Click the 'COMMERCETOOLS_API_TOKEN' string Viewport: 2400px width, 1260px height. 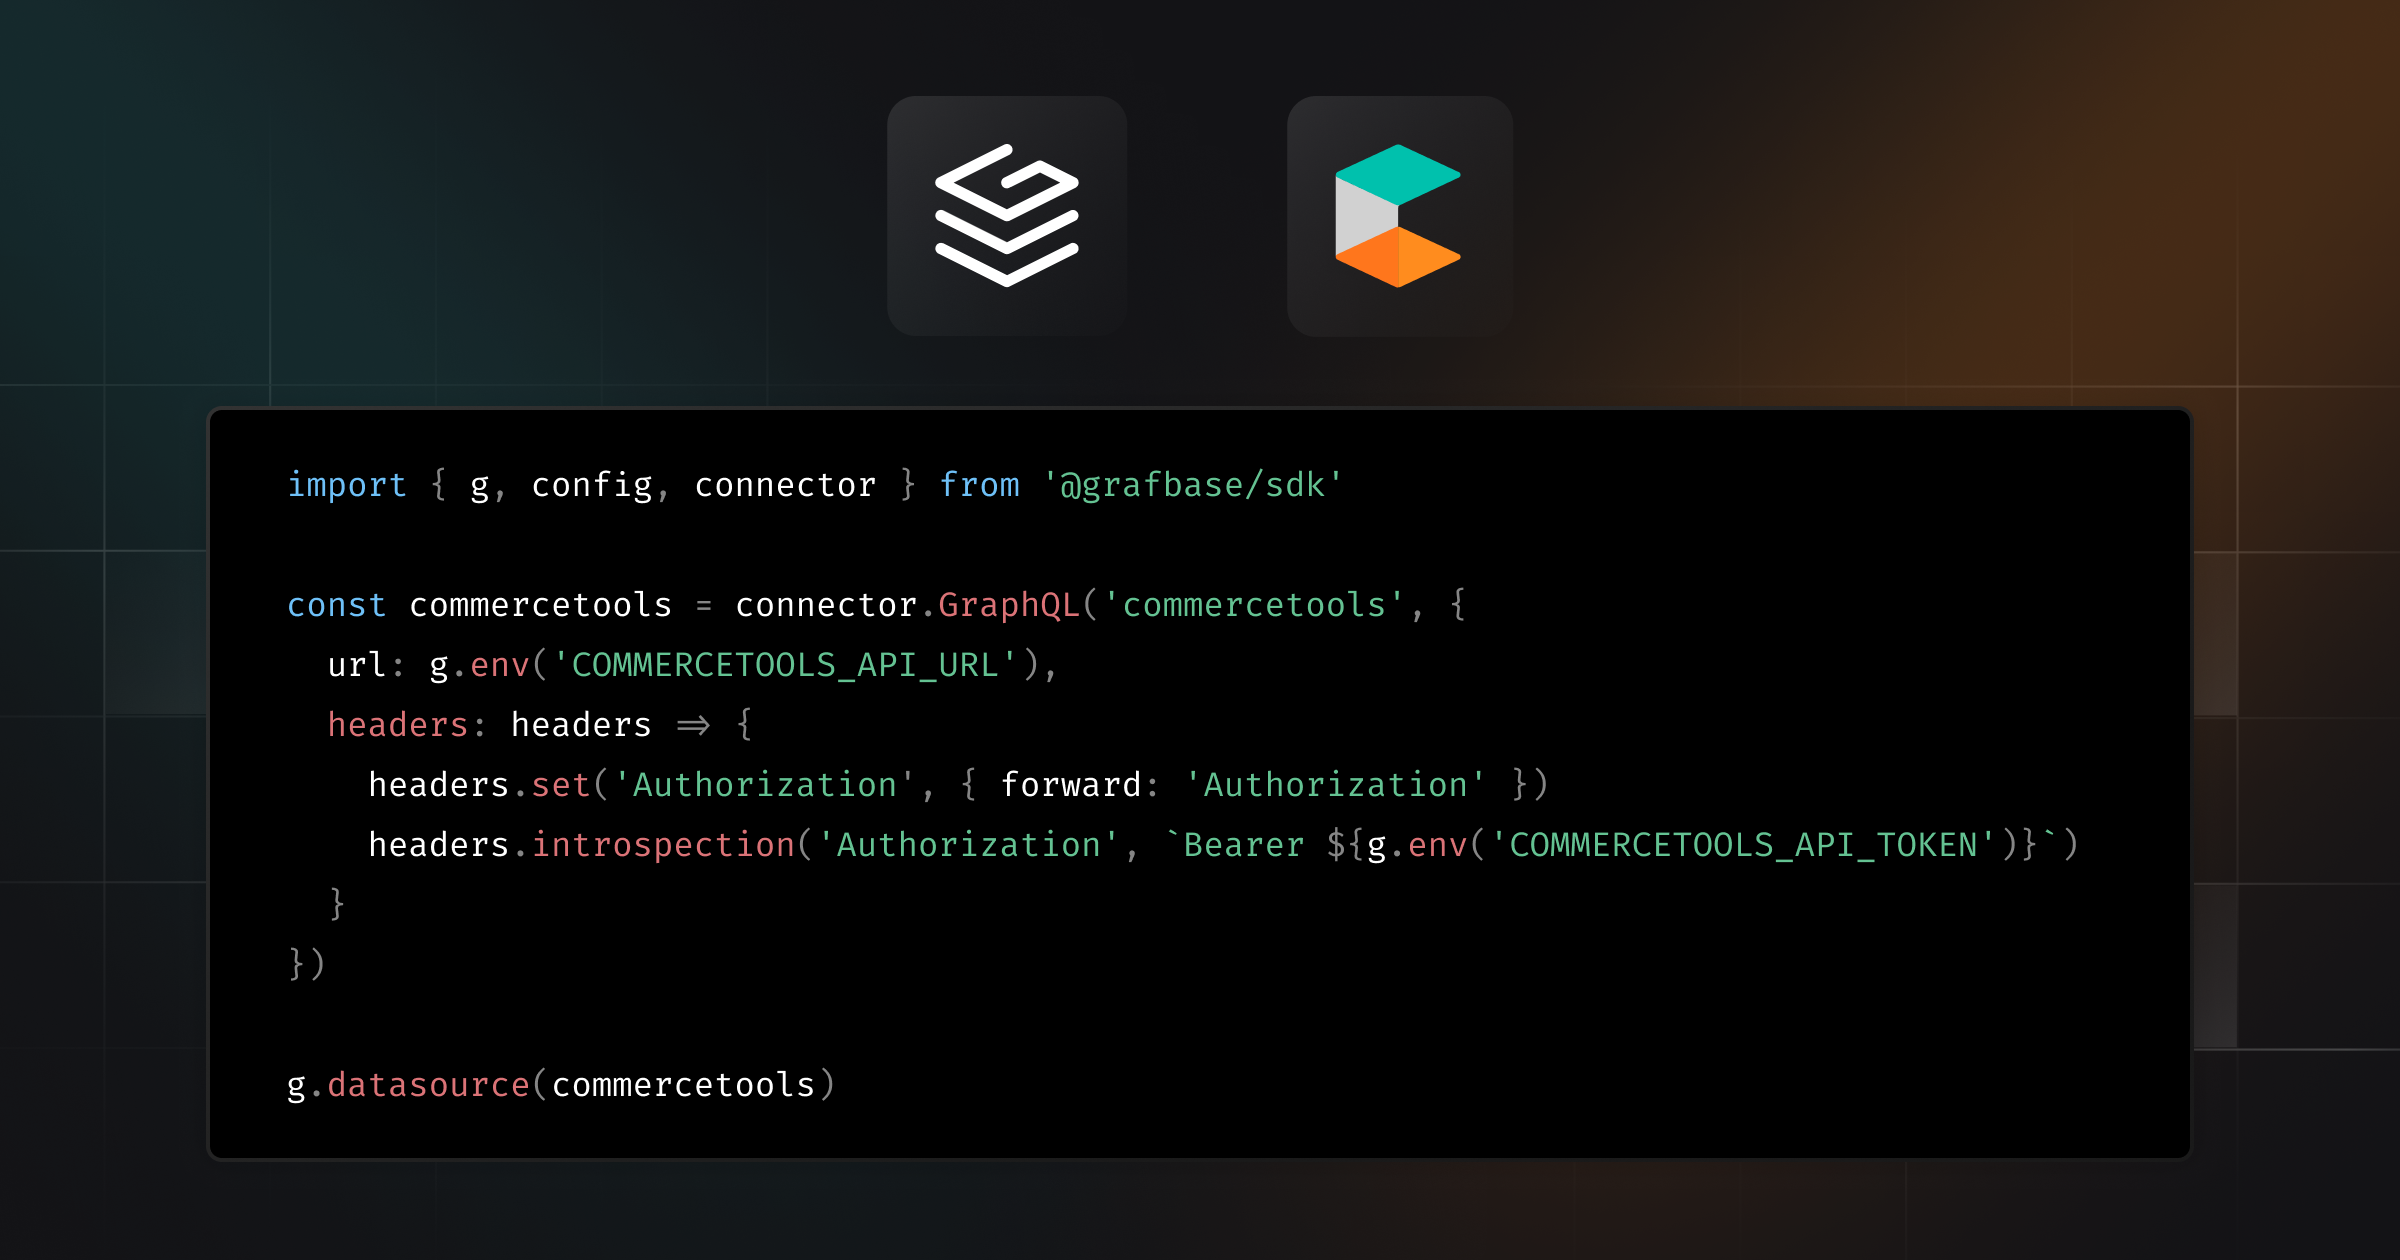[x=1742, y=845]
